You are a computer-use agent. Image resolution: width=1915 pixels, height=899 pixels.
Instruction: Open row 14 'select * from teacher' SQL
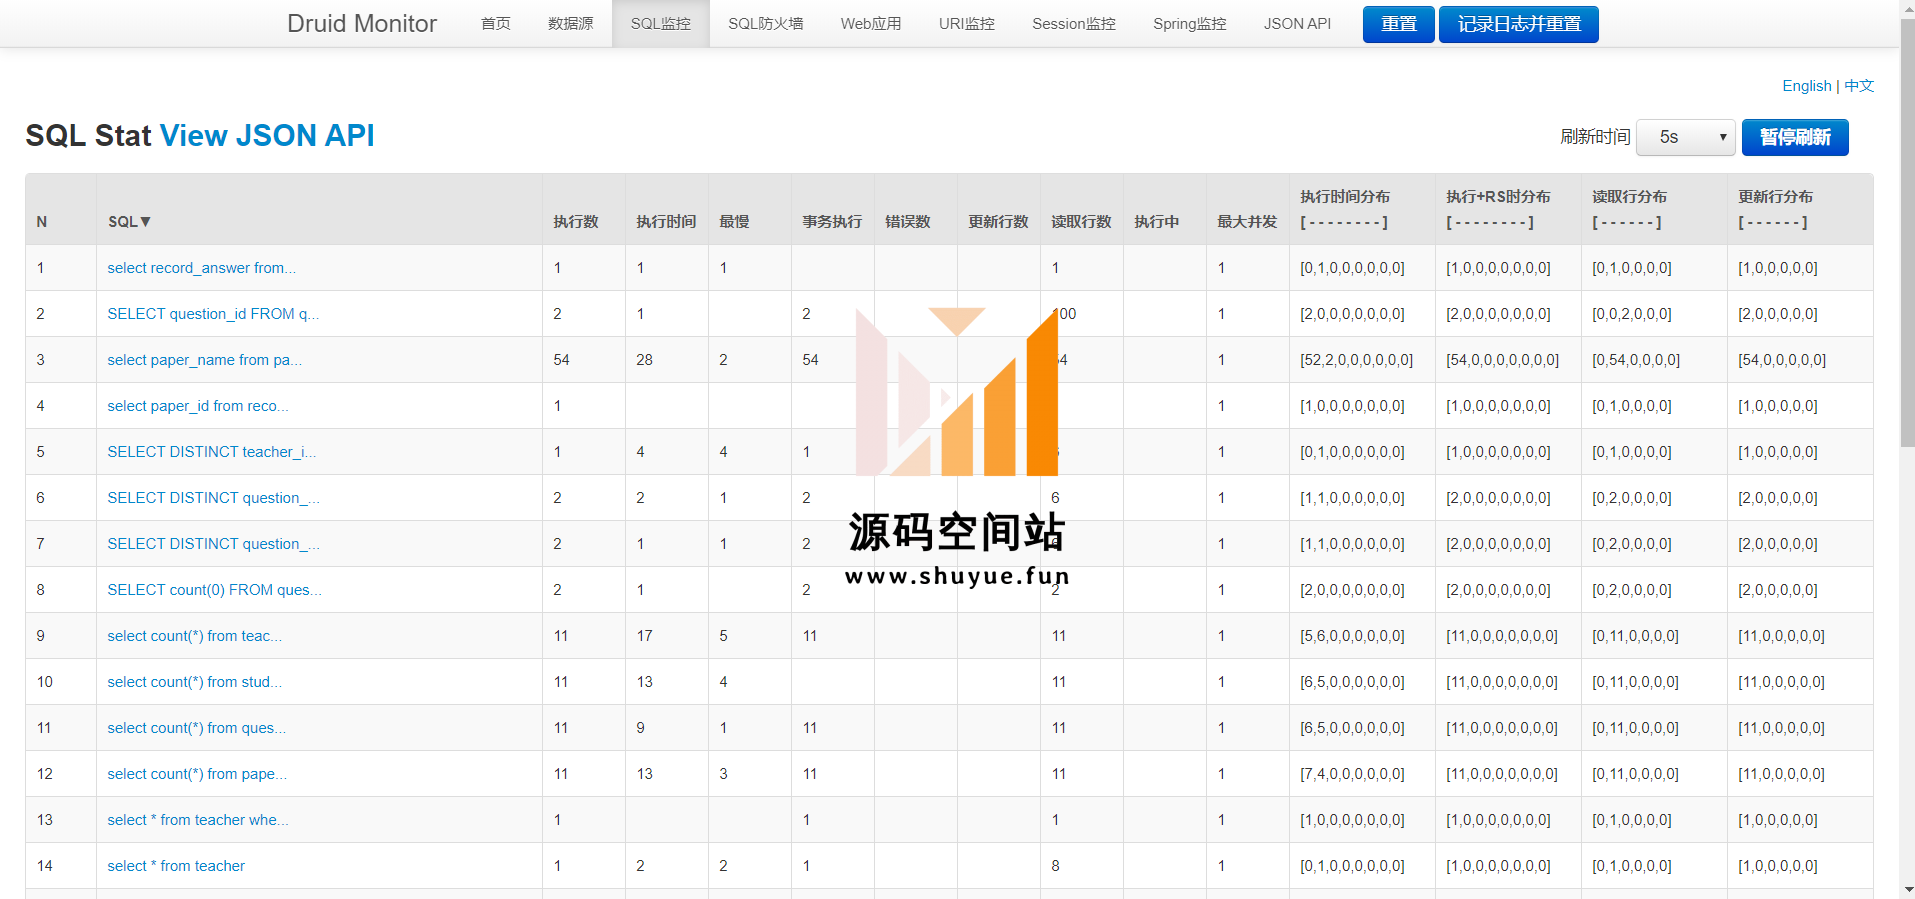[x=176, y=866]
